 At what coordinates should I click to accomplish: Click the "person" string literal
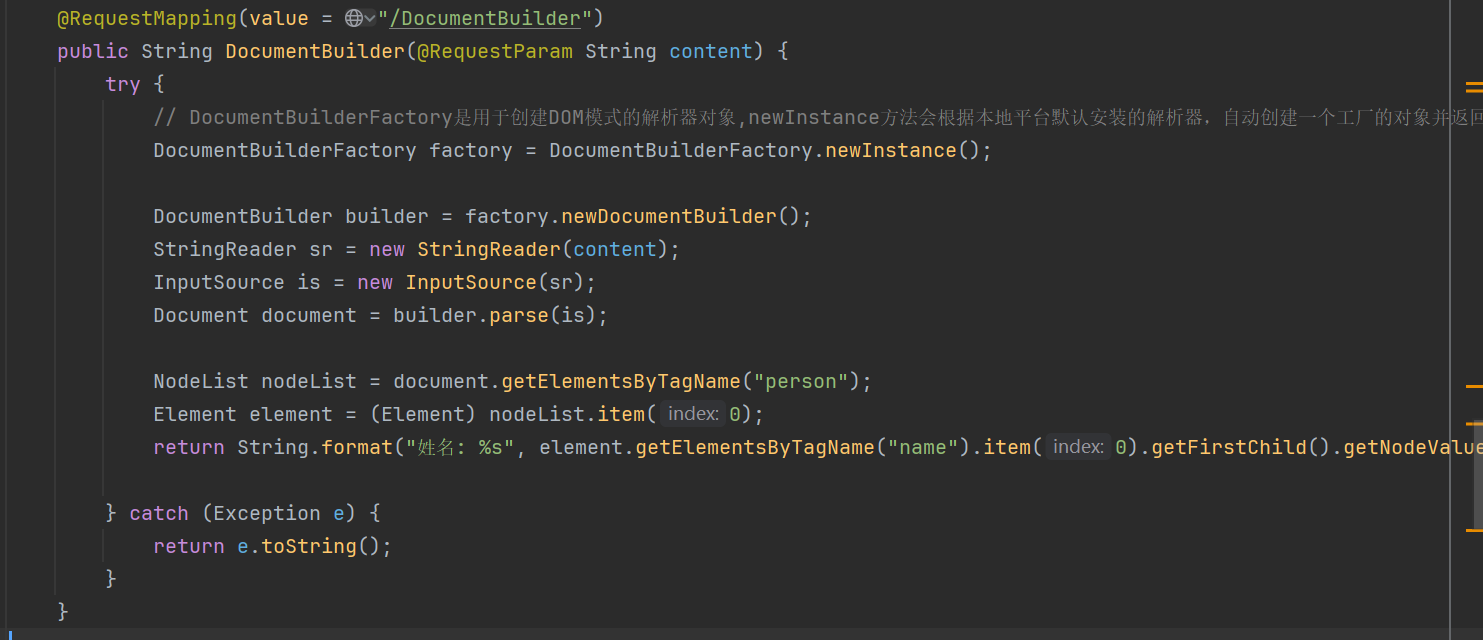[801, 381]
